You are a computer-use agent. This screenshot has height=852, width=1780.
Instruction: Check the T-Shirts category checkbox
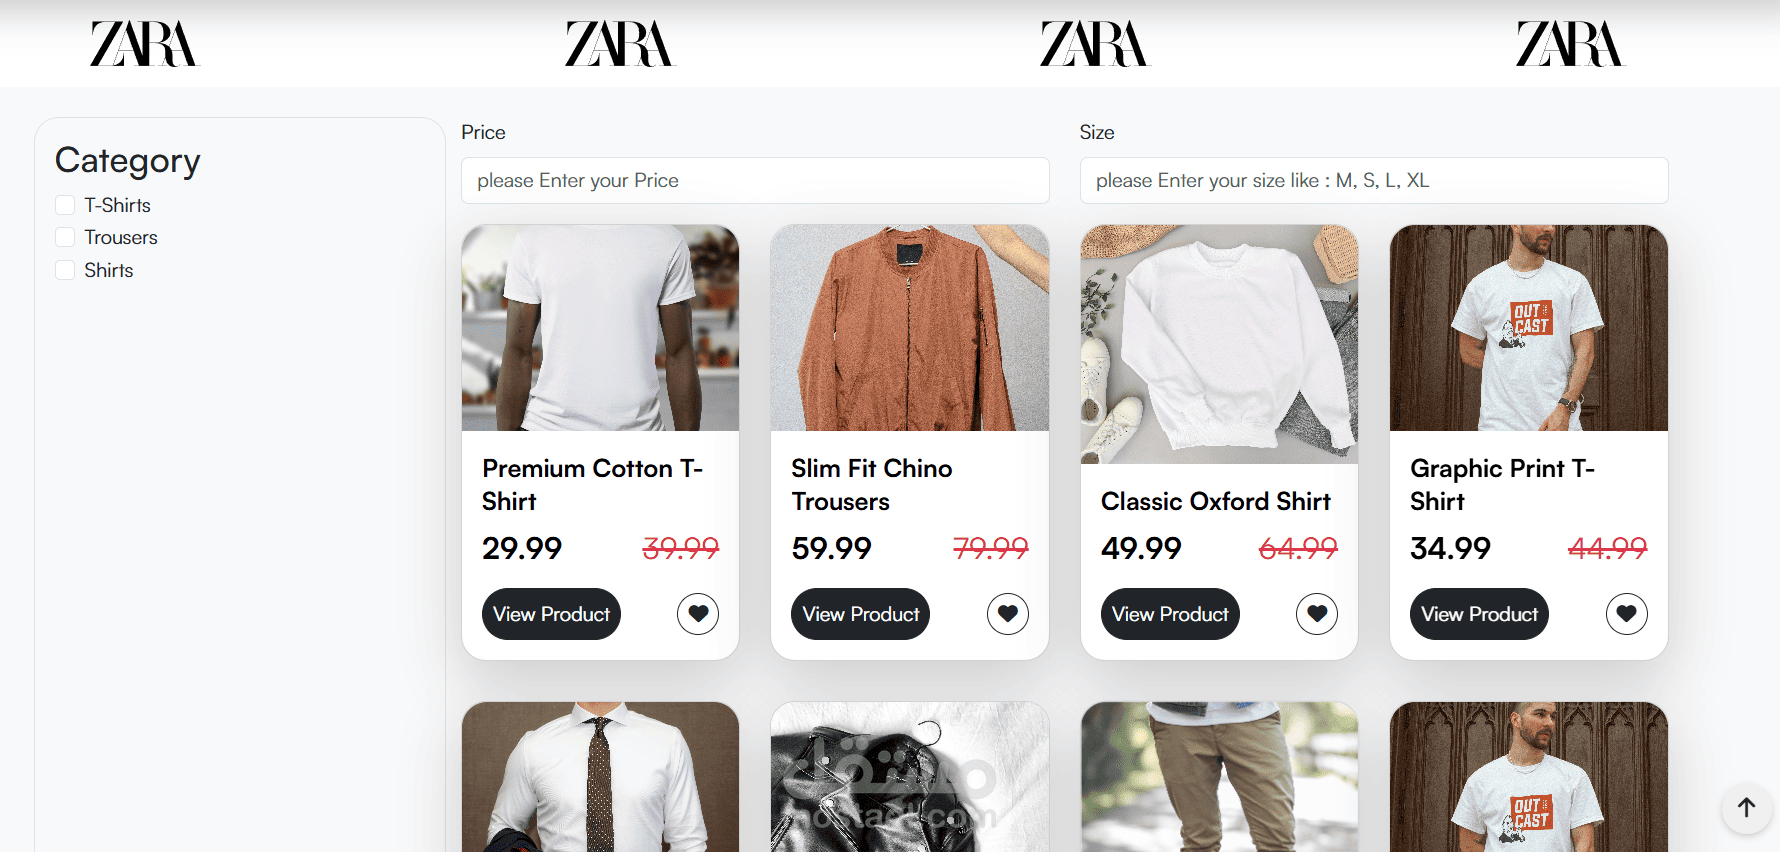point(65,205)
